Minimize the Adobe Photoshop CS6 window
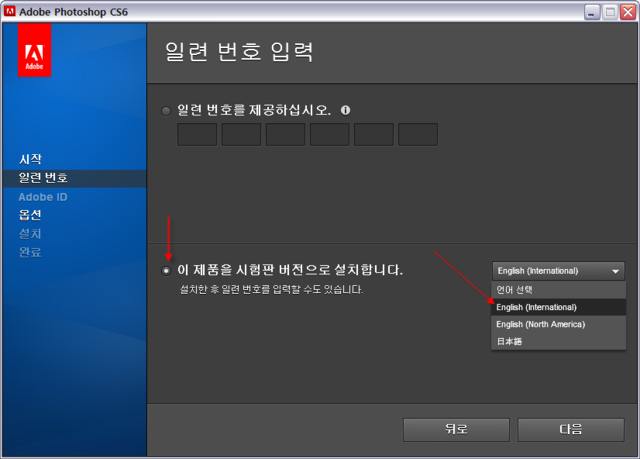 pos(592,12)
